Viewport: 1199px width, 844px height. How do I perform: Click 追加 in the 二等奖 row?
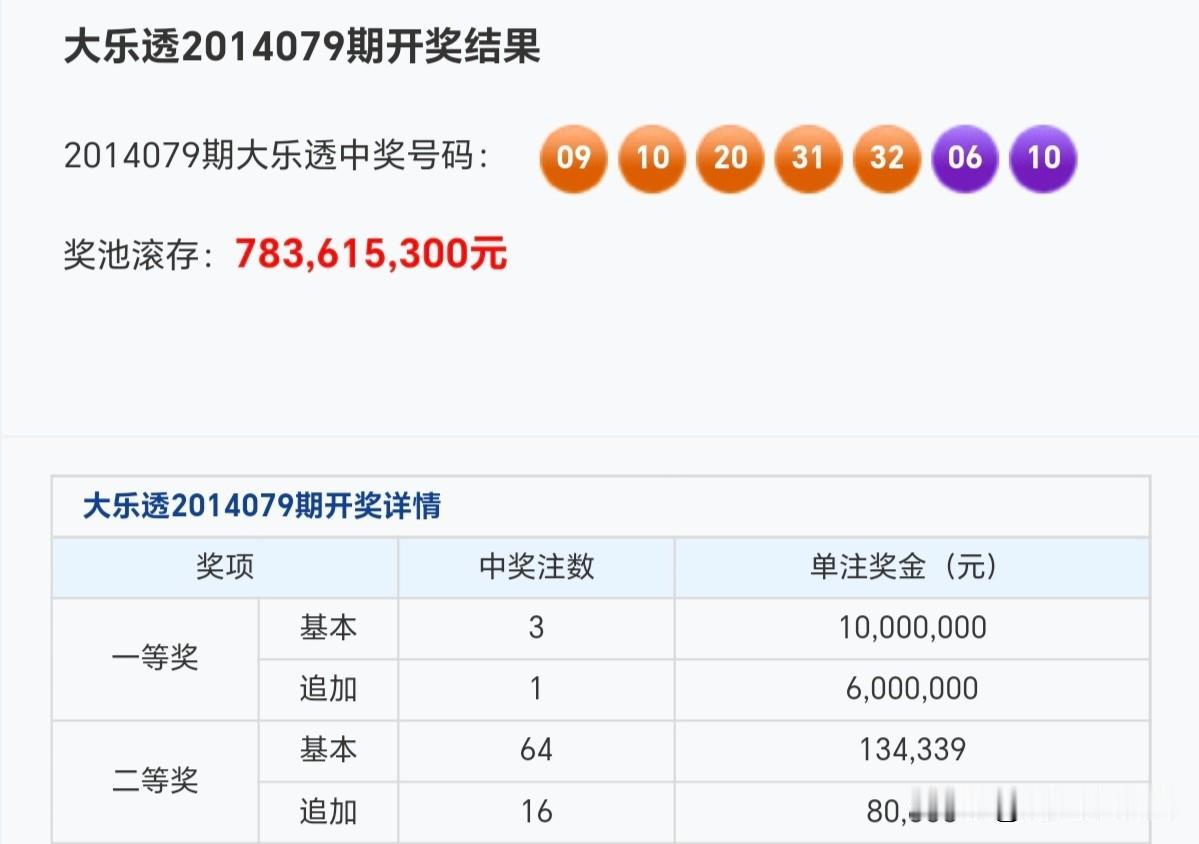[x=328, y=811]
